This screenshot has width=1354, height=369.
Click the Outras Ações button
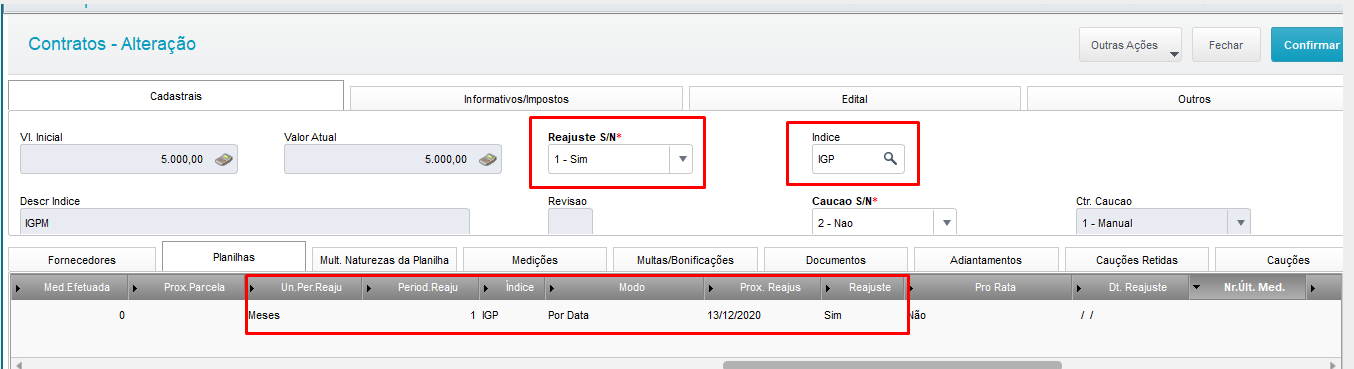click(x=1130, y=45)
